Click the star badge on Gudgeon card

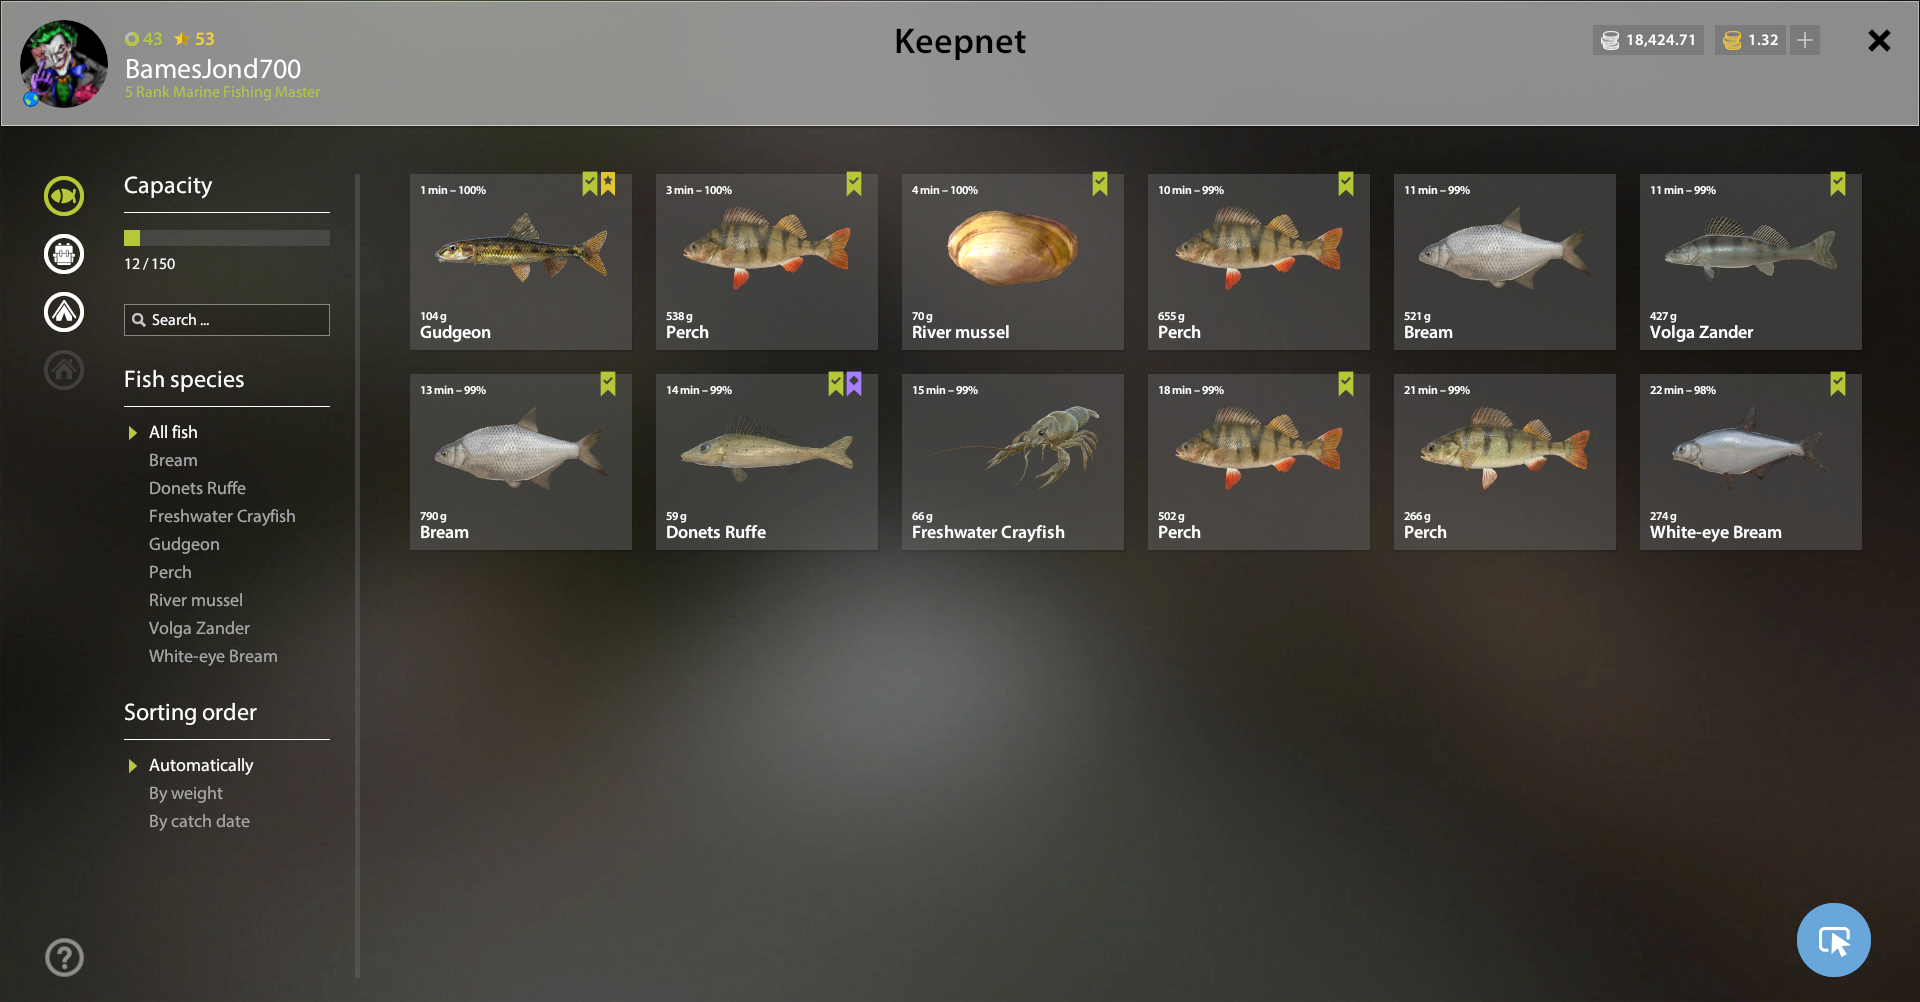click(x=608, y=184)
